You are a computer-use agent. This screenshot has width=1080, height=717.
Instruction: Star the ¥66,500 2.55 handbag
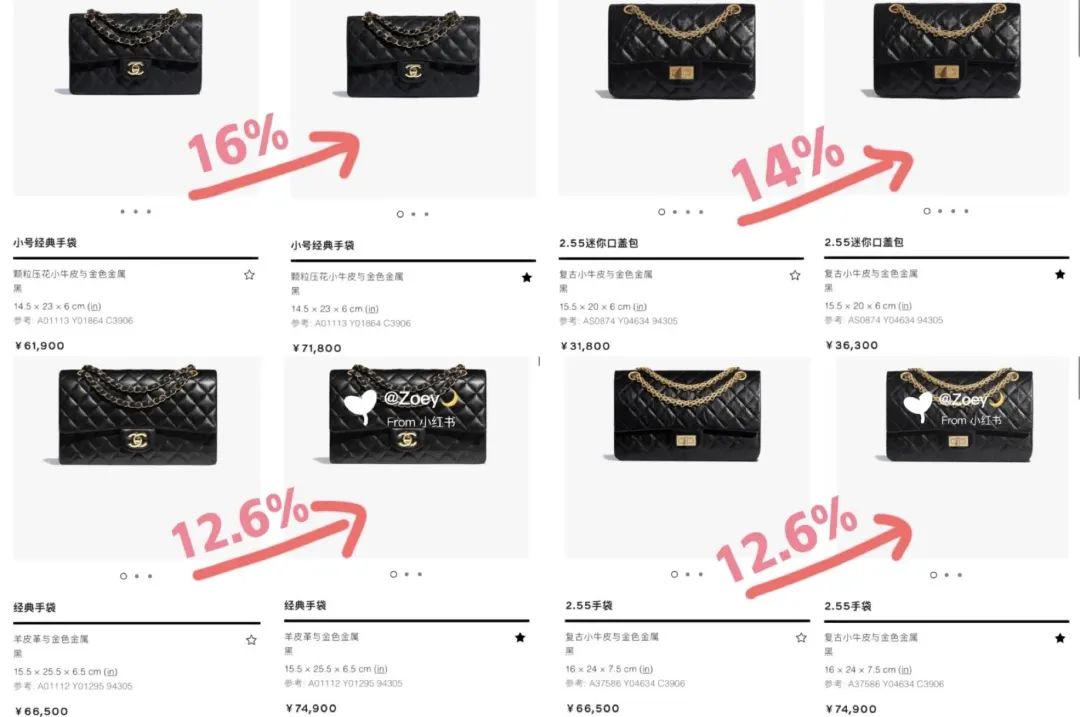pyautogui.click(x=801, y=638)
